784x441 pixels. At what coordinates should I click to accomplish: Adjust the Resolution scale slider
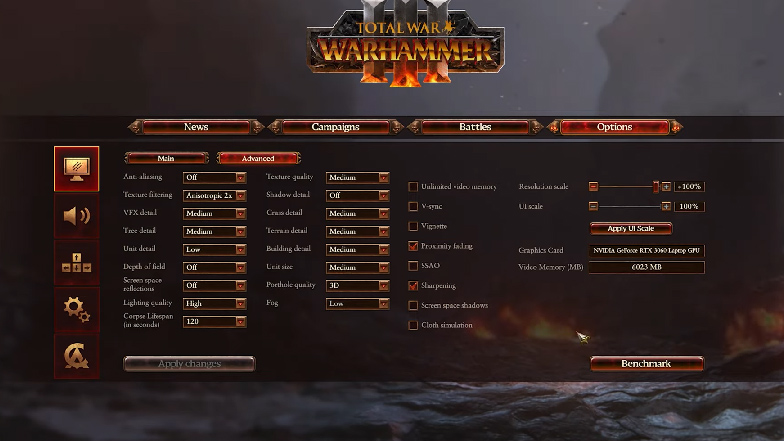point(630,186)
